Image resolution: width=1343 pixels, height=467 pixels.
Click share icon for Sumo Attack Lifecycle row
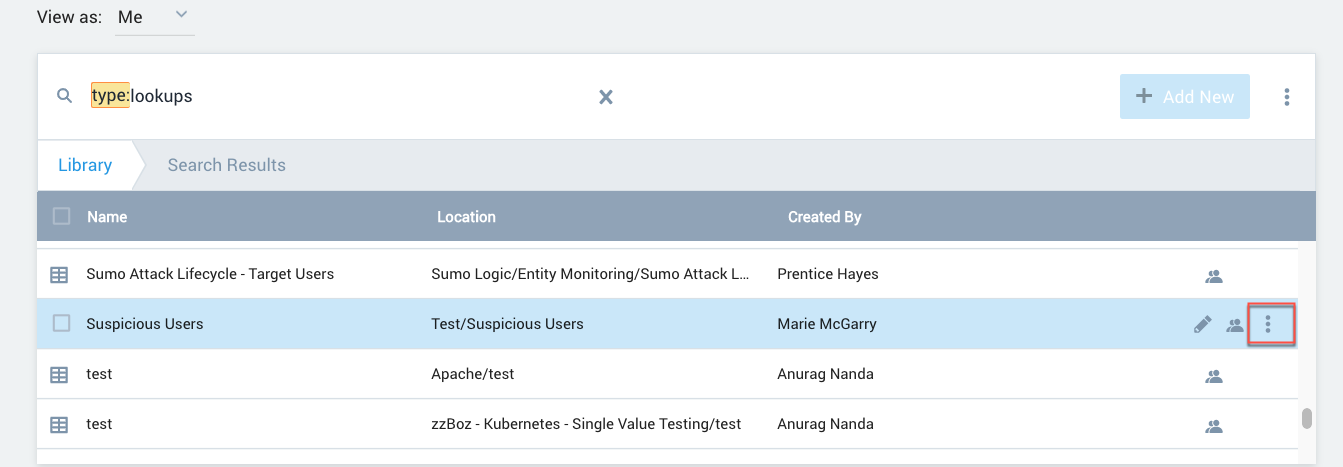pos(1214,276)
